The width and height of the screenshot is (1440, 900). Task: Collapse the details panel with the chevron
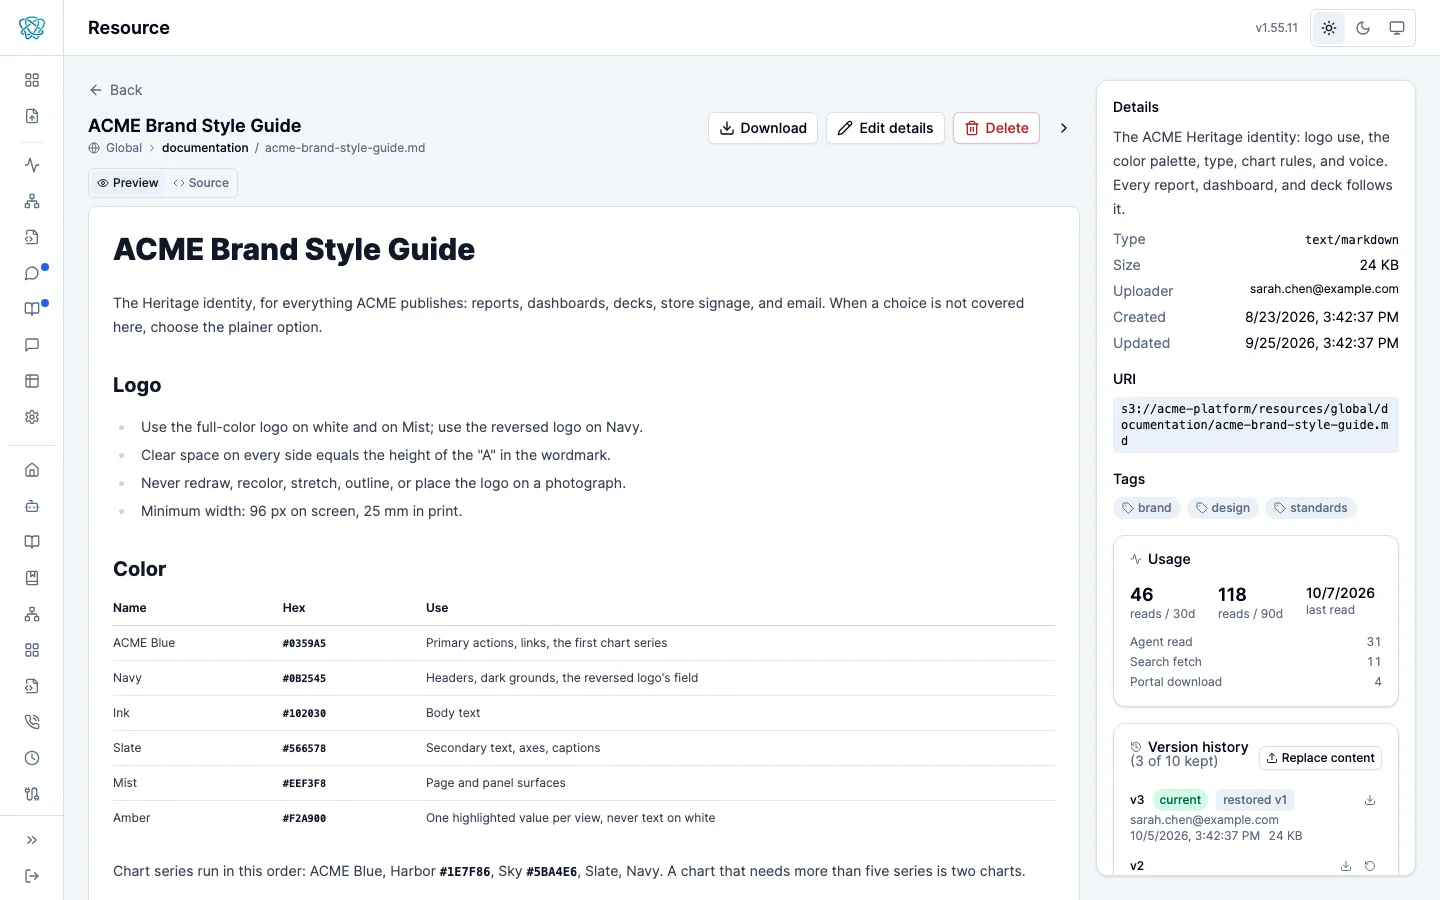[x=1064, y=128]
